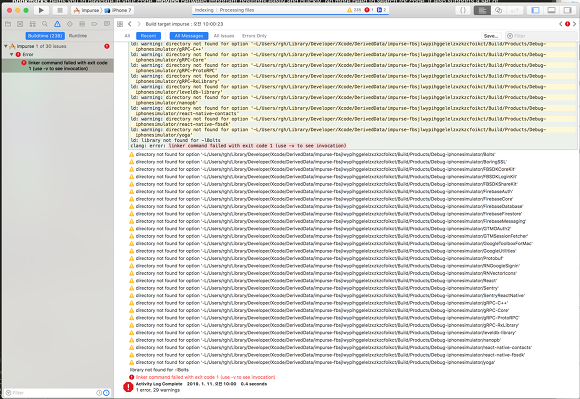Screen dimensions: 580x399
Task: Open the Project navigator folder icon
Action: pos(8,24)
